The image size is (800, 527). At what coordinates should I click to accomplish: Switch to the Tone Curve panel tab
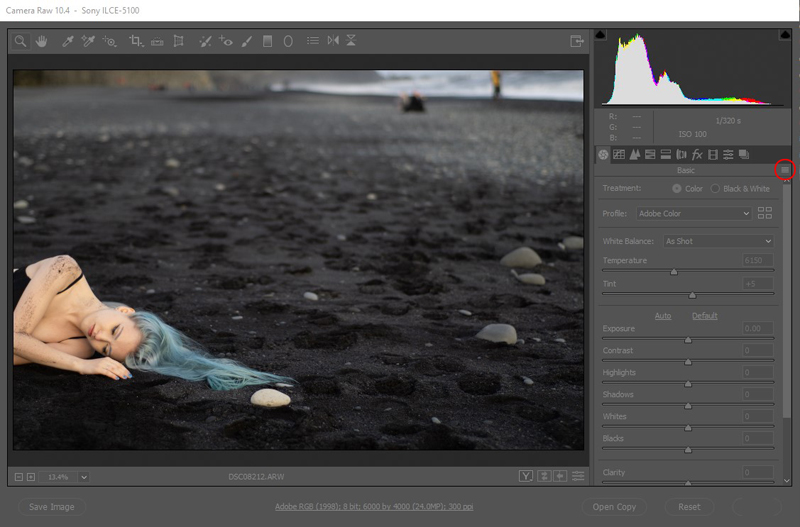(x=619, y=155)
